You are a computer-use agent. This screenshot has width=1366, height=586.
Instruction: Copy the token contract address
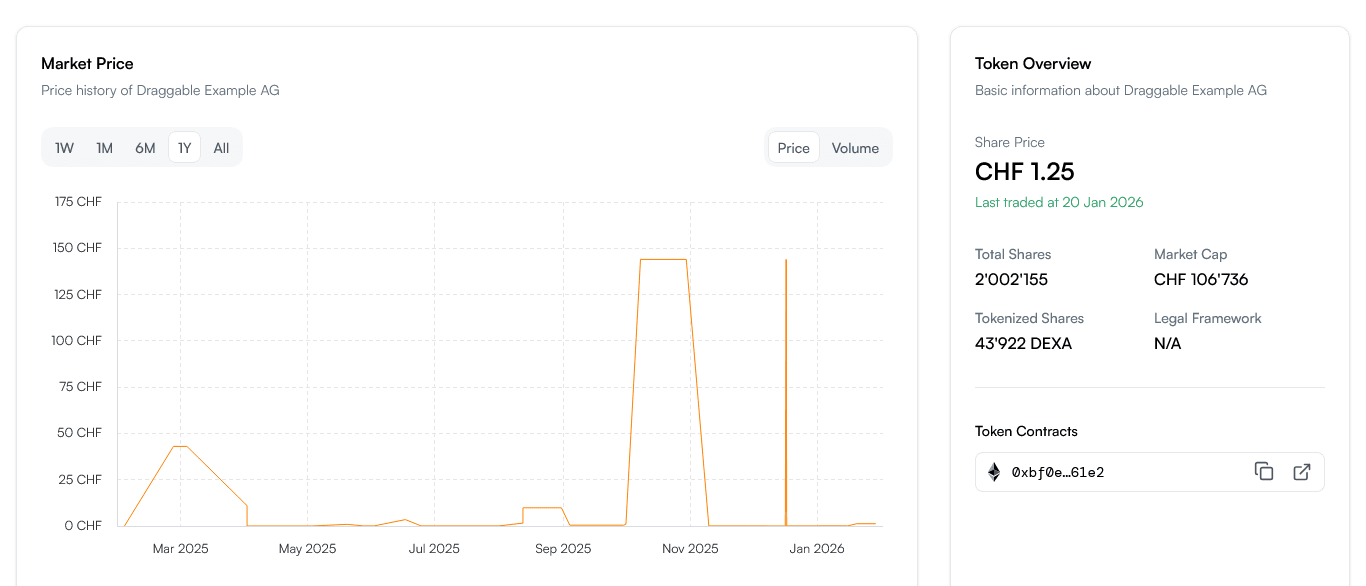(x=1264, y=472)
